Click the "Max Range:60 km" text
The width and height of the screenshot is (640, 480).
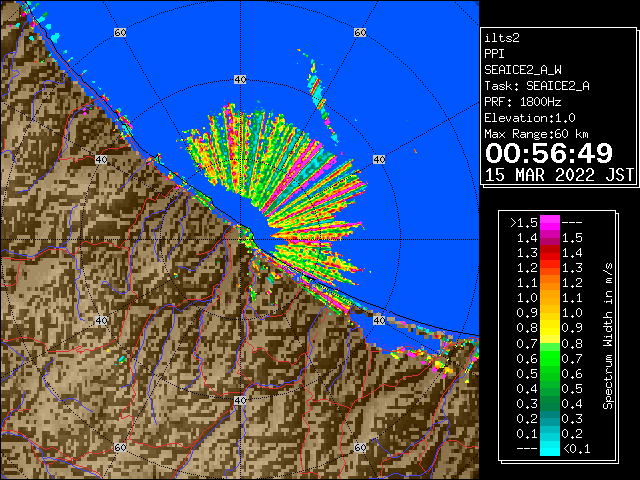(x=536, y=134)
